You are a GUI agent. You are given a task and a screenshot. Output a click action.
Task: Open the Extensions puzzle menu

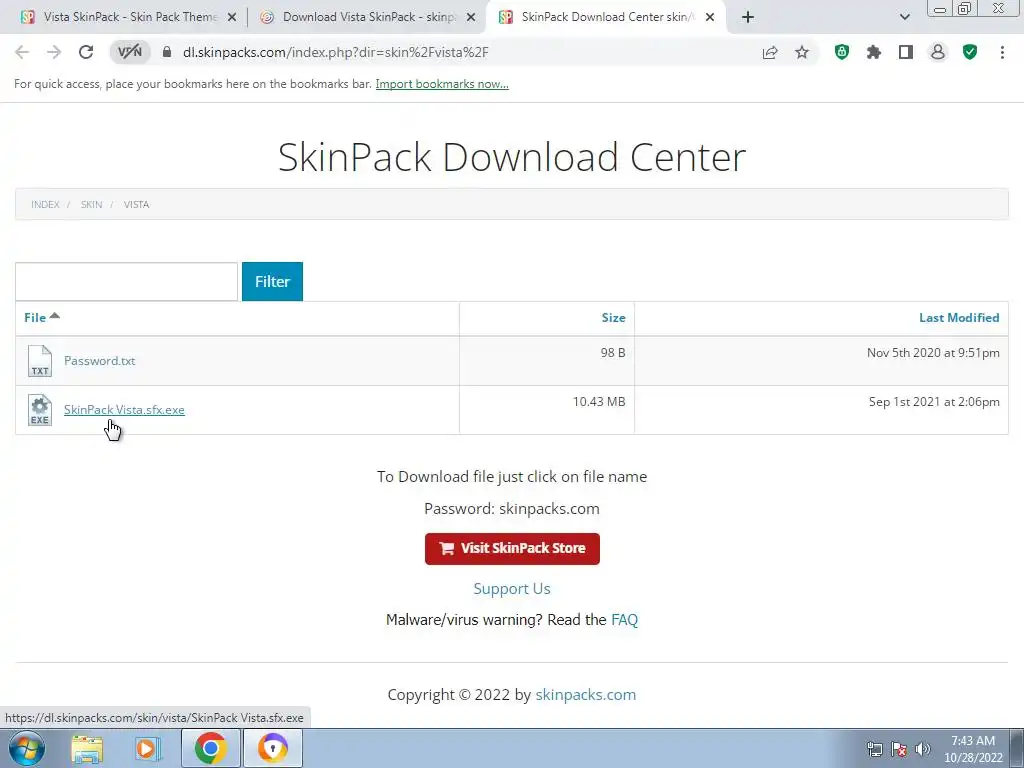(x=874, y=52)
